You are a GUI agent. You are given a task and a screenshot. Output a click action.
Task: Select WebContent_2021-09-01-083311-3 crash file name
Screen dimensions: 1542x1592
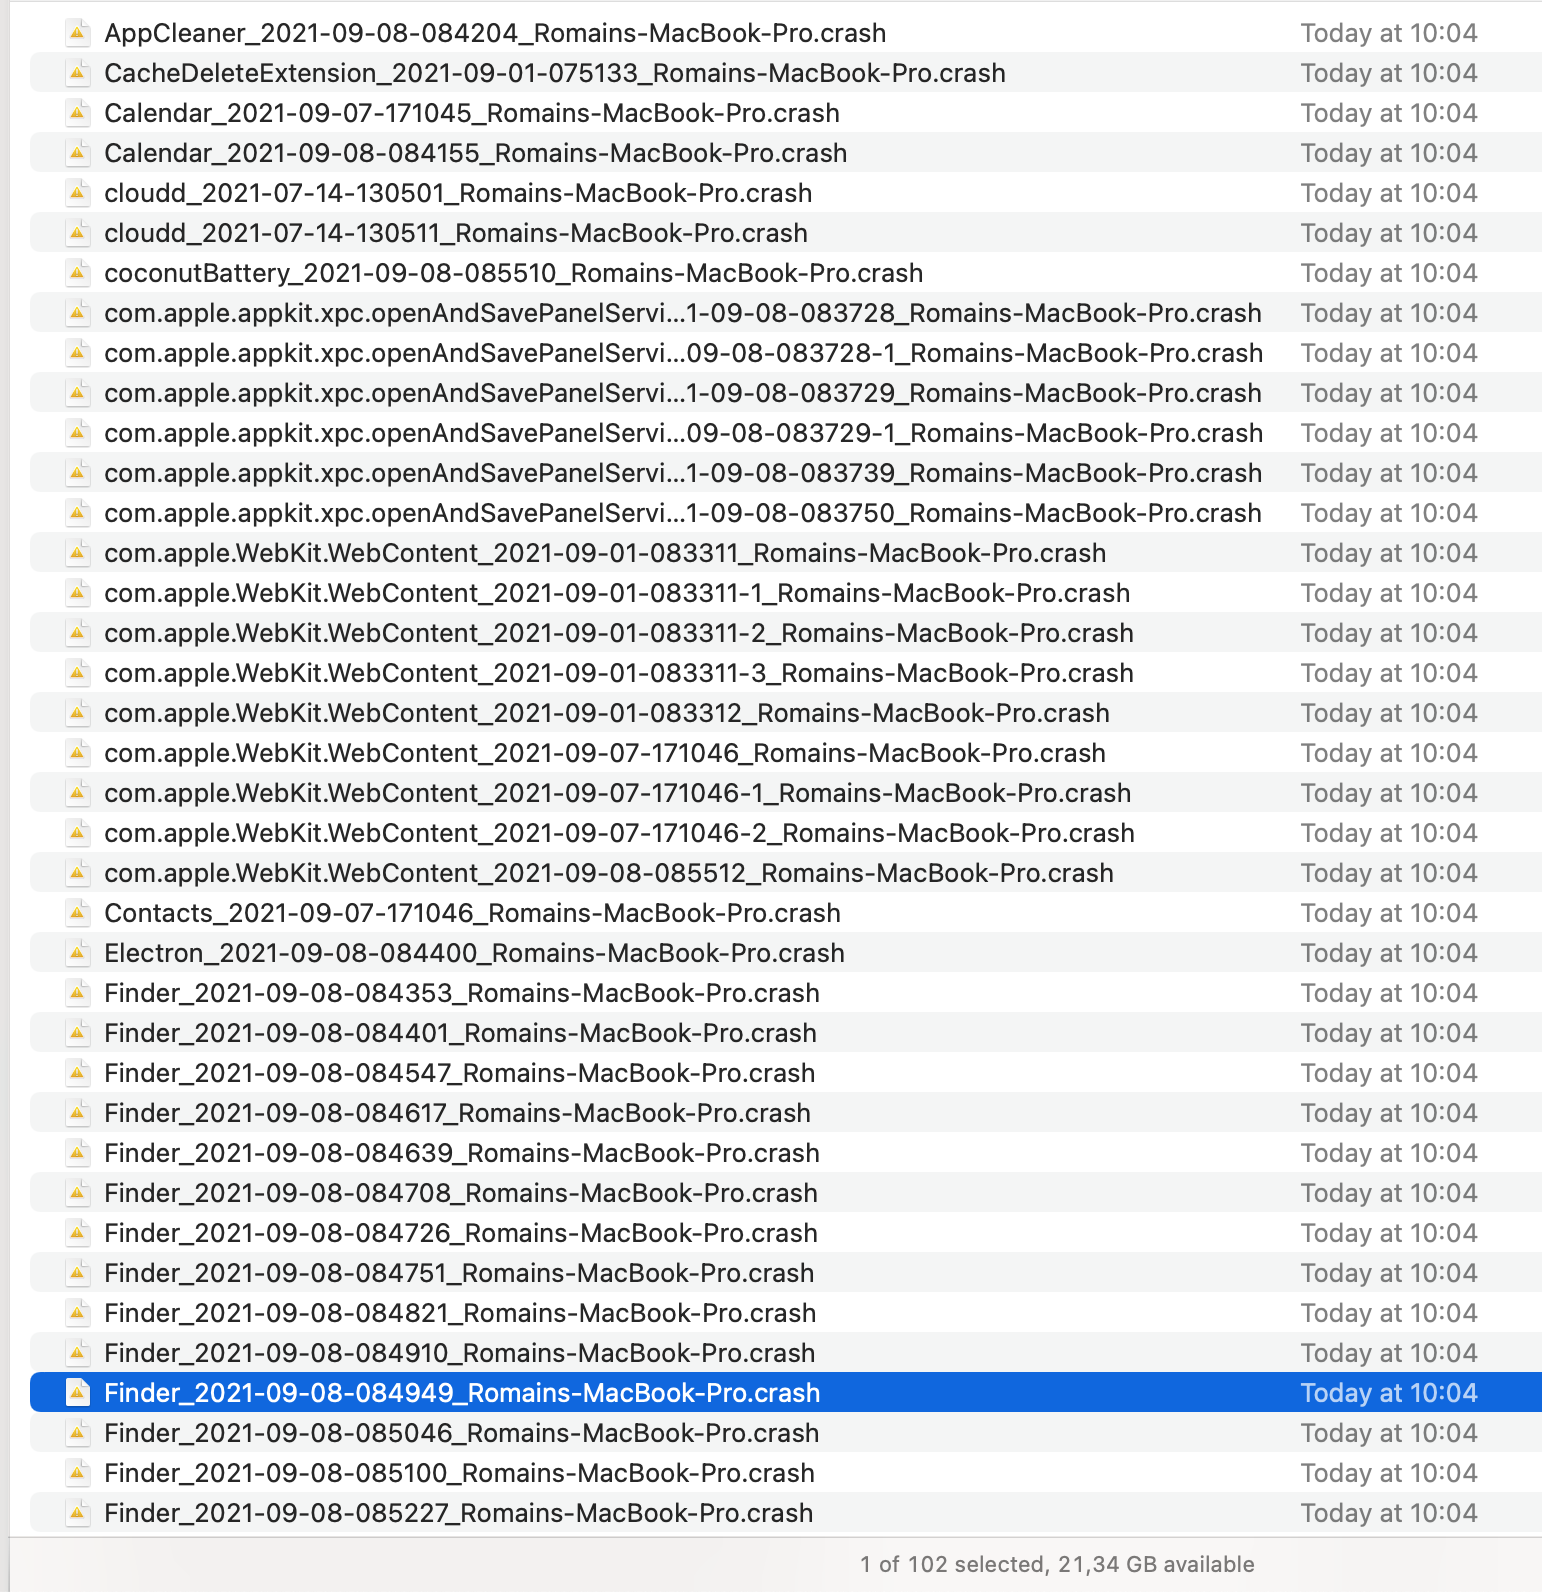coord(619,673)
